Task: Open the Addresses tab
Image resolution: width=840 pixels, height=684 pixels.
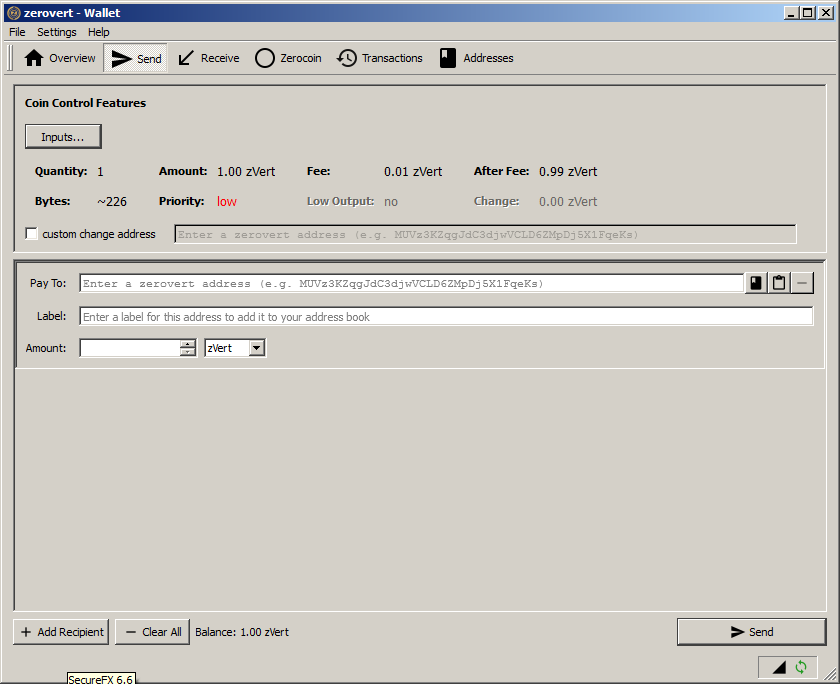Action: tap(476, 58)
